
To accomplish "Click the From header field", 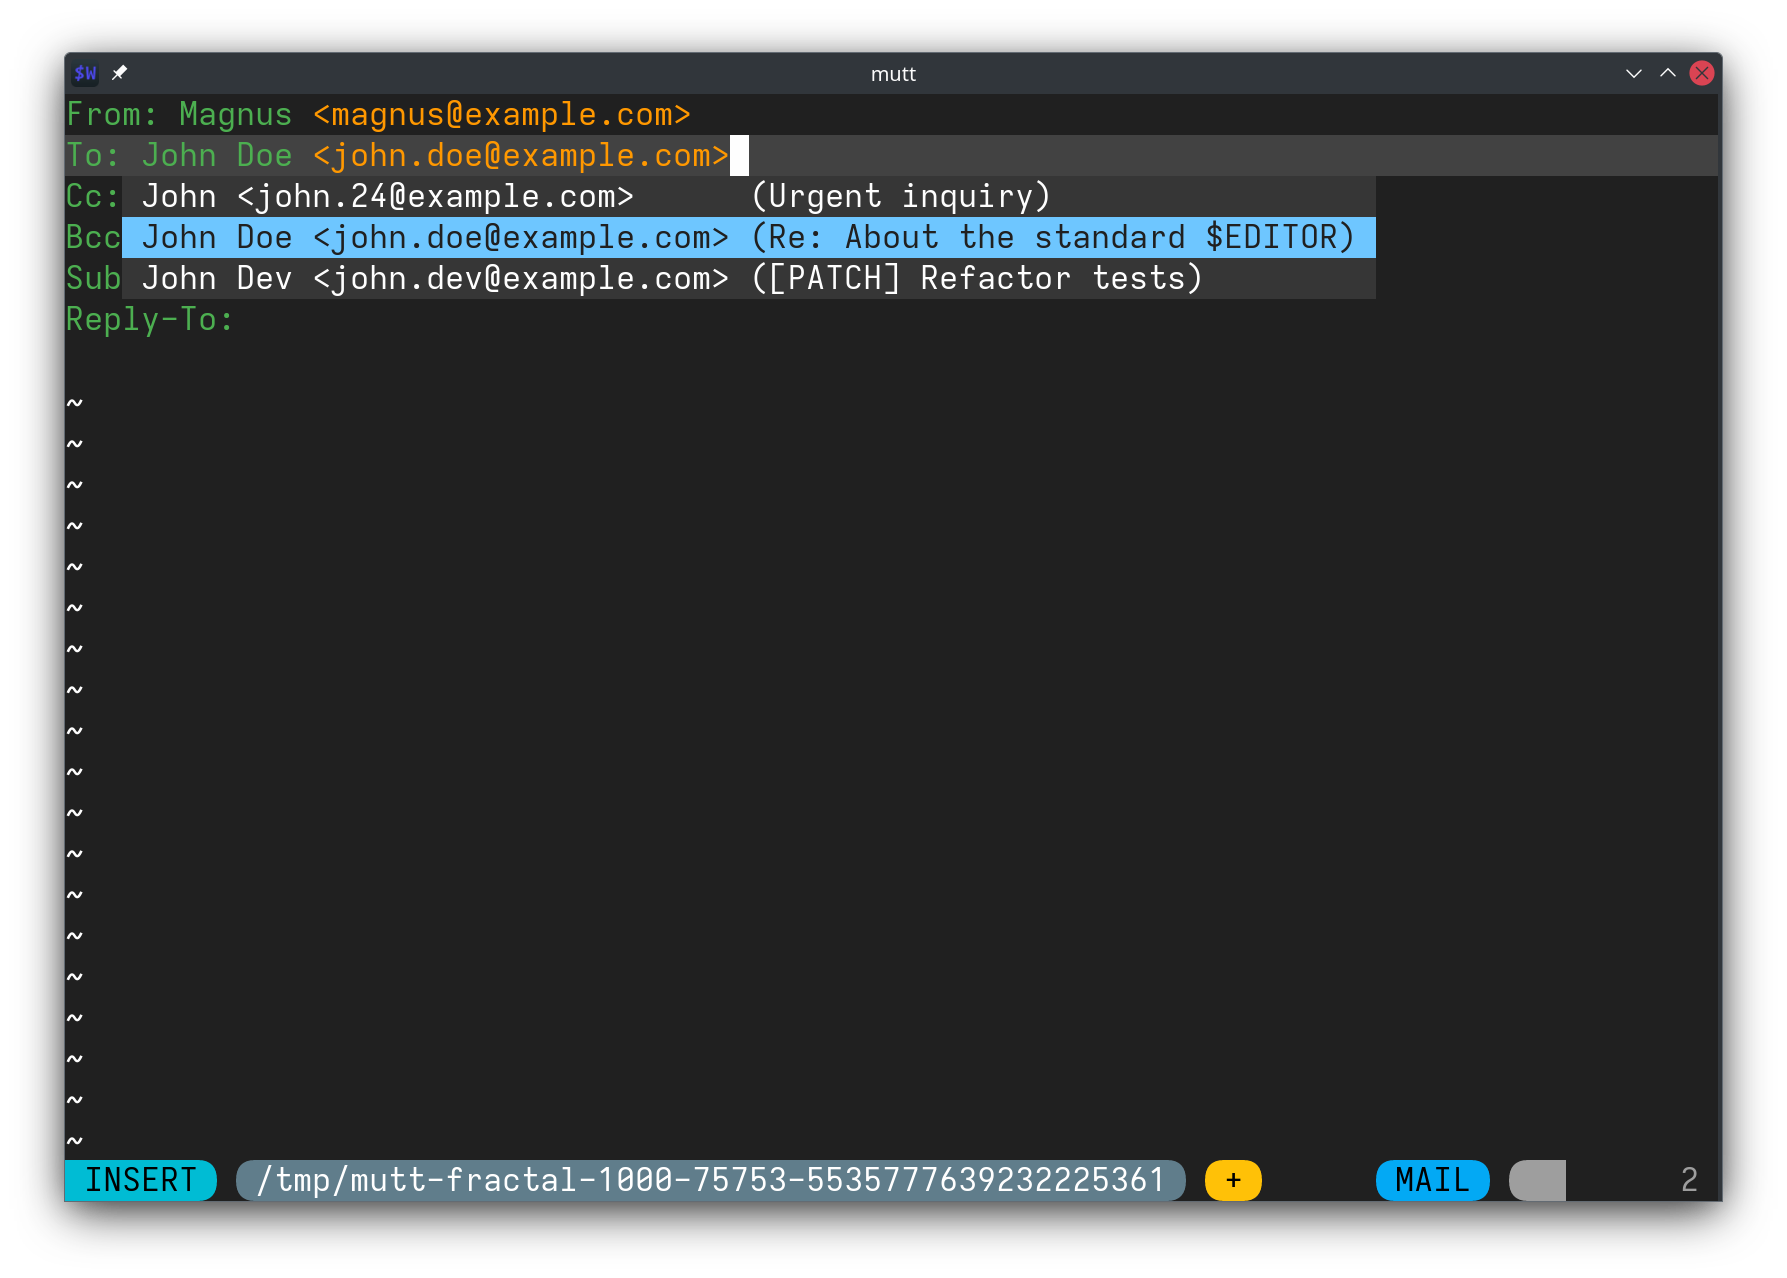I will [110, 114].
